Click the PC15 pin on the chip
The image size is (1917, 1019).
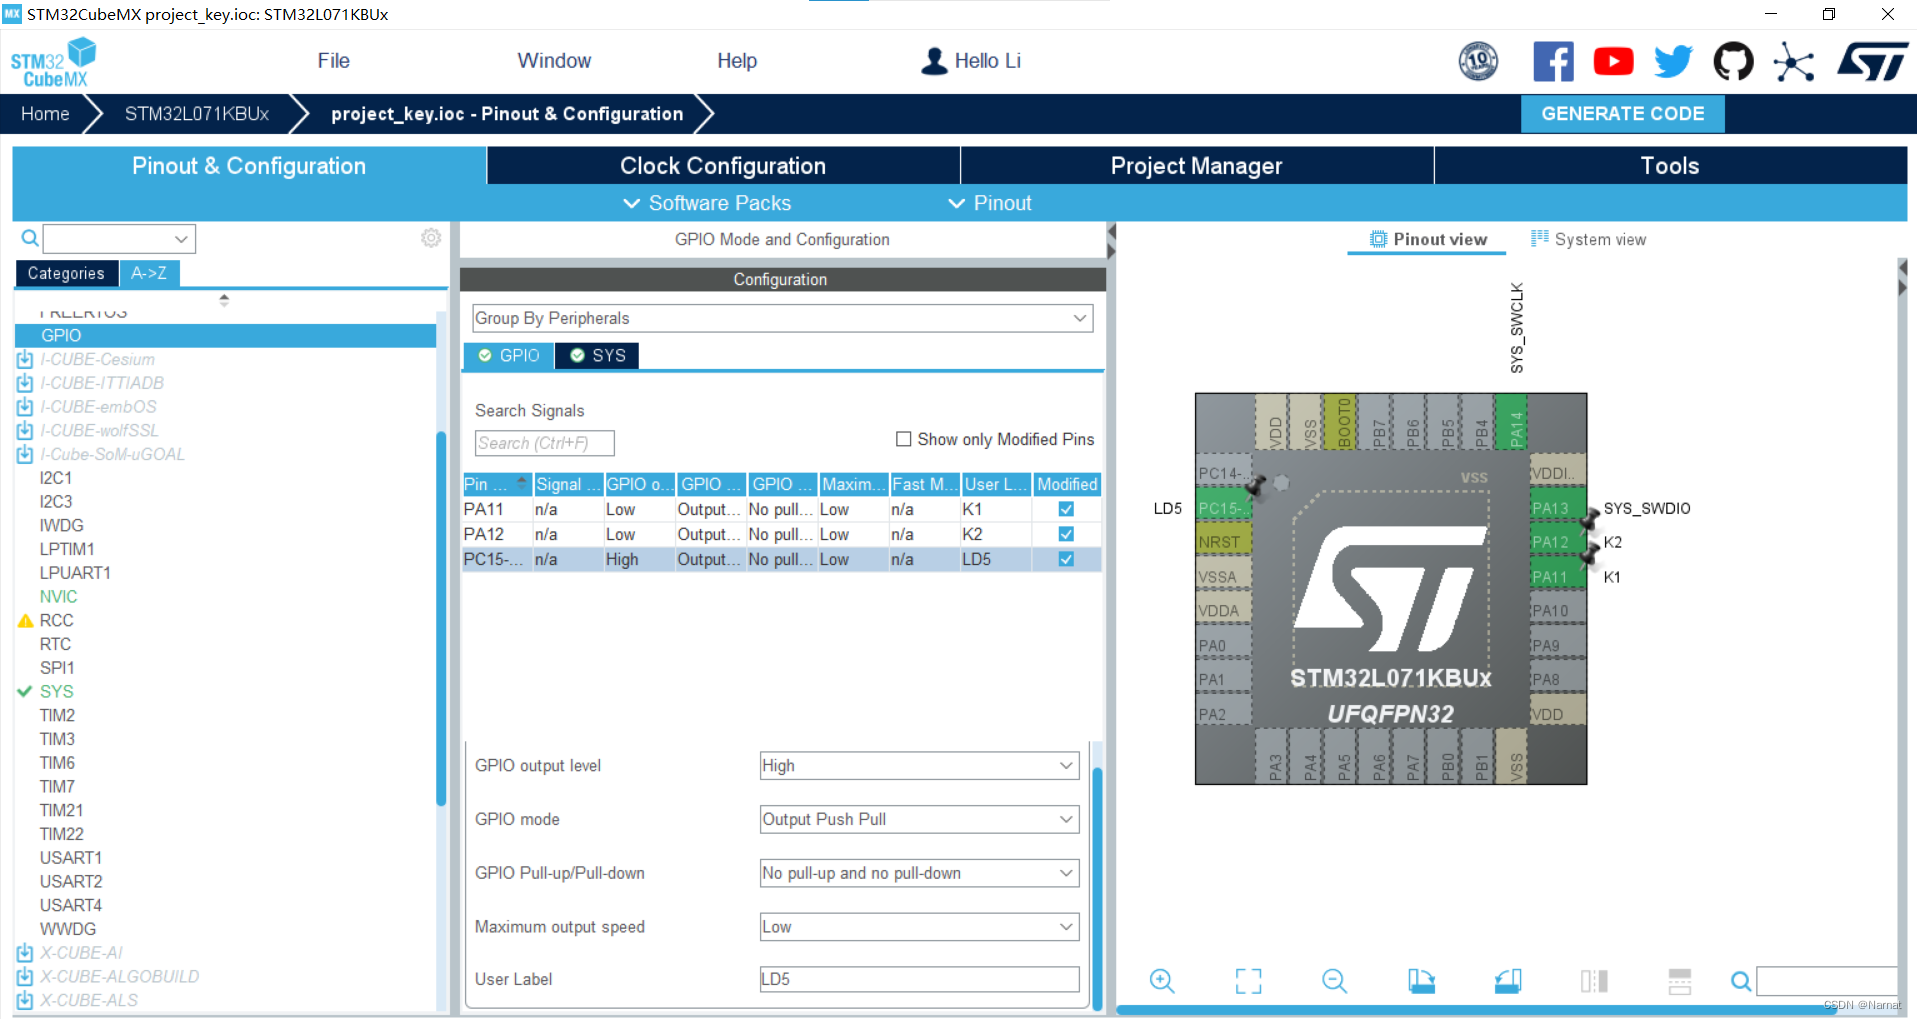click(x=1224, y=508)
